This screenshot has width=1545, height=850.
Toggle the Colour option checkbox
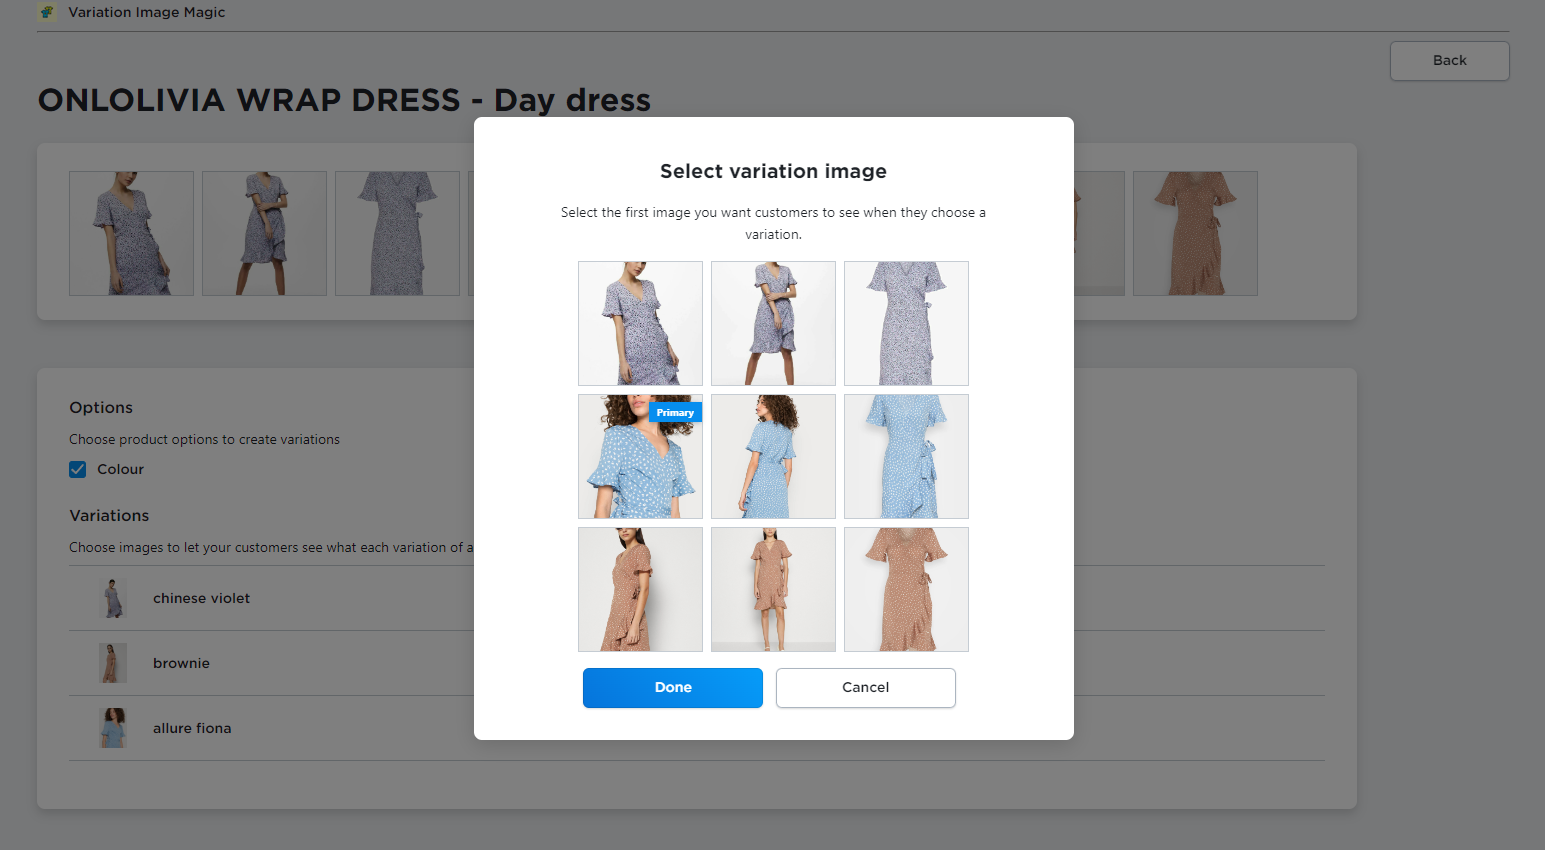tap(78, 469)
